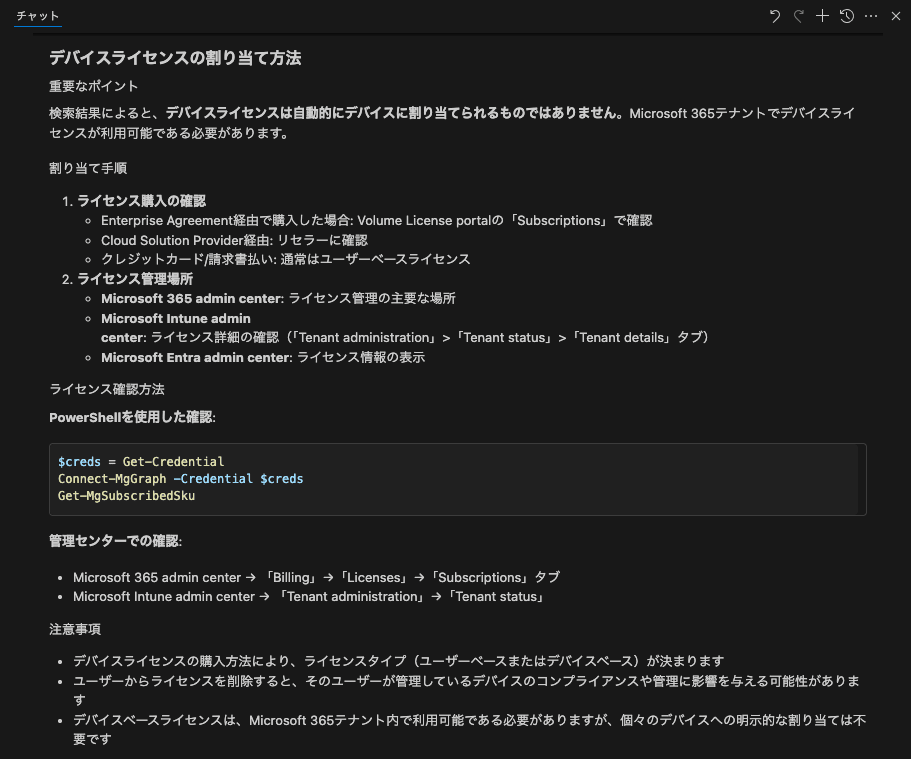The image size is (911, 759).
Task: Close the chat panel with X icon
Action: pos(895,16)
